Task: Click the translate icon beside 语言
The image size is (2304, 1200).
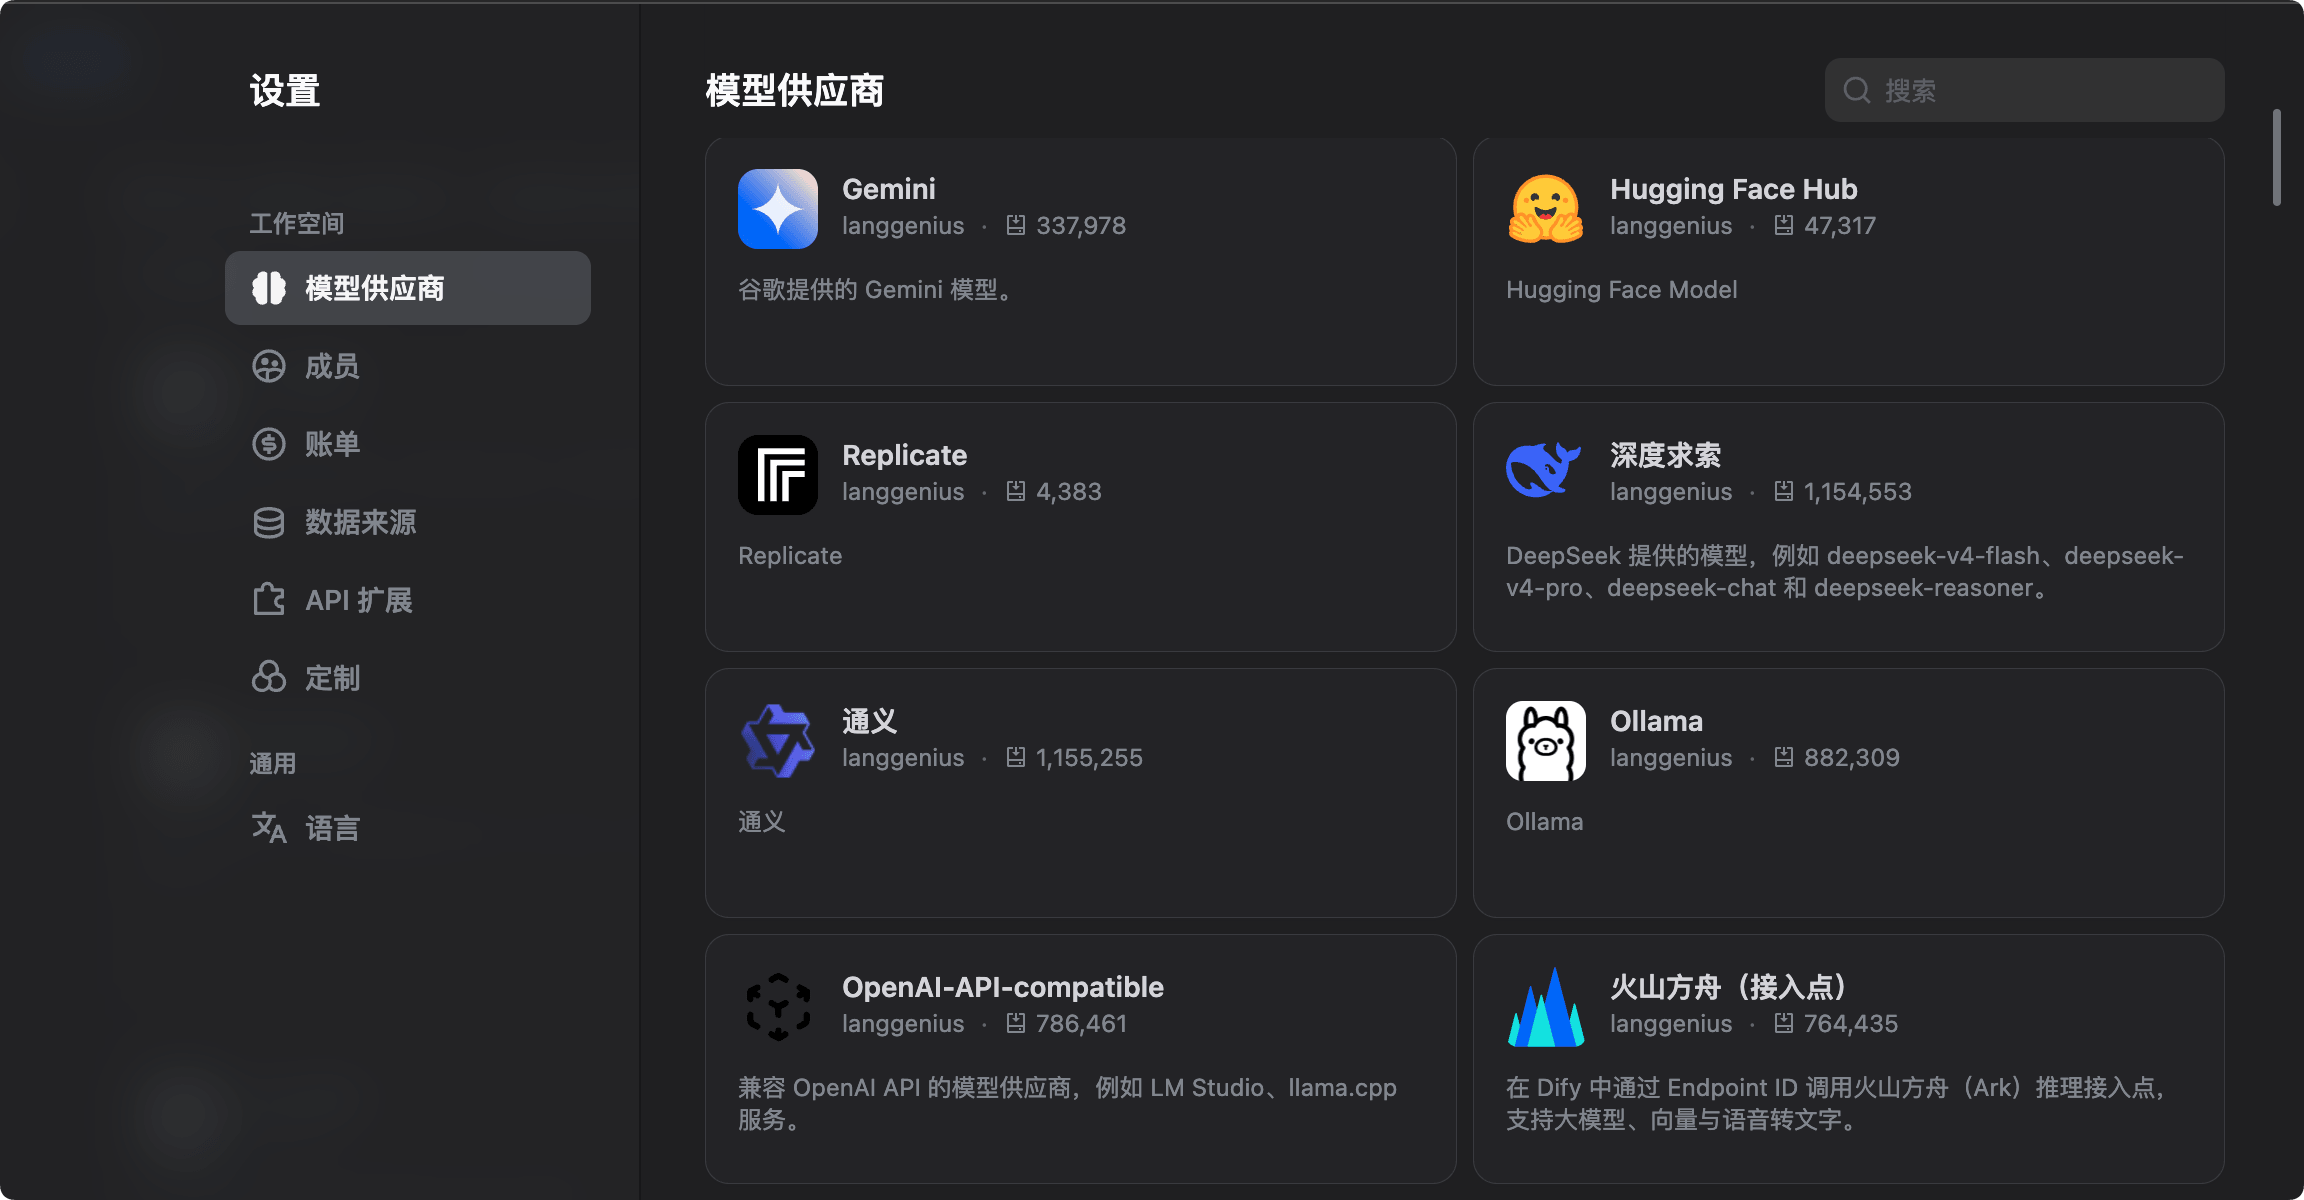Action: point(269,828)
